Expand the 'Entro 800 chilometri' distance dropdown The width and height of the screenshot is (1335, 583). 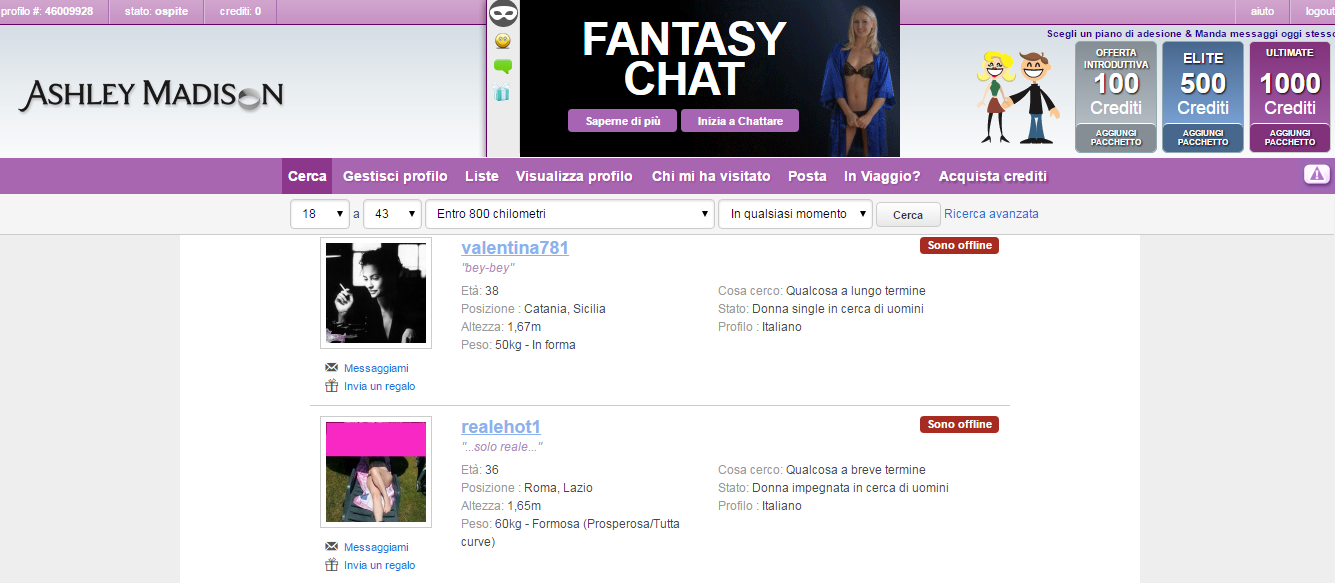coord(569,214)
